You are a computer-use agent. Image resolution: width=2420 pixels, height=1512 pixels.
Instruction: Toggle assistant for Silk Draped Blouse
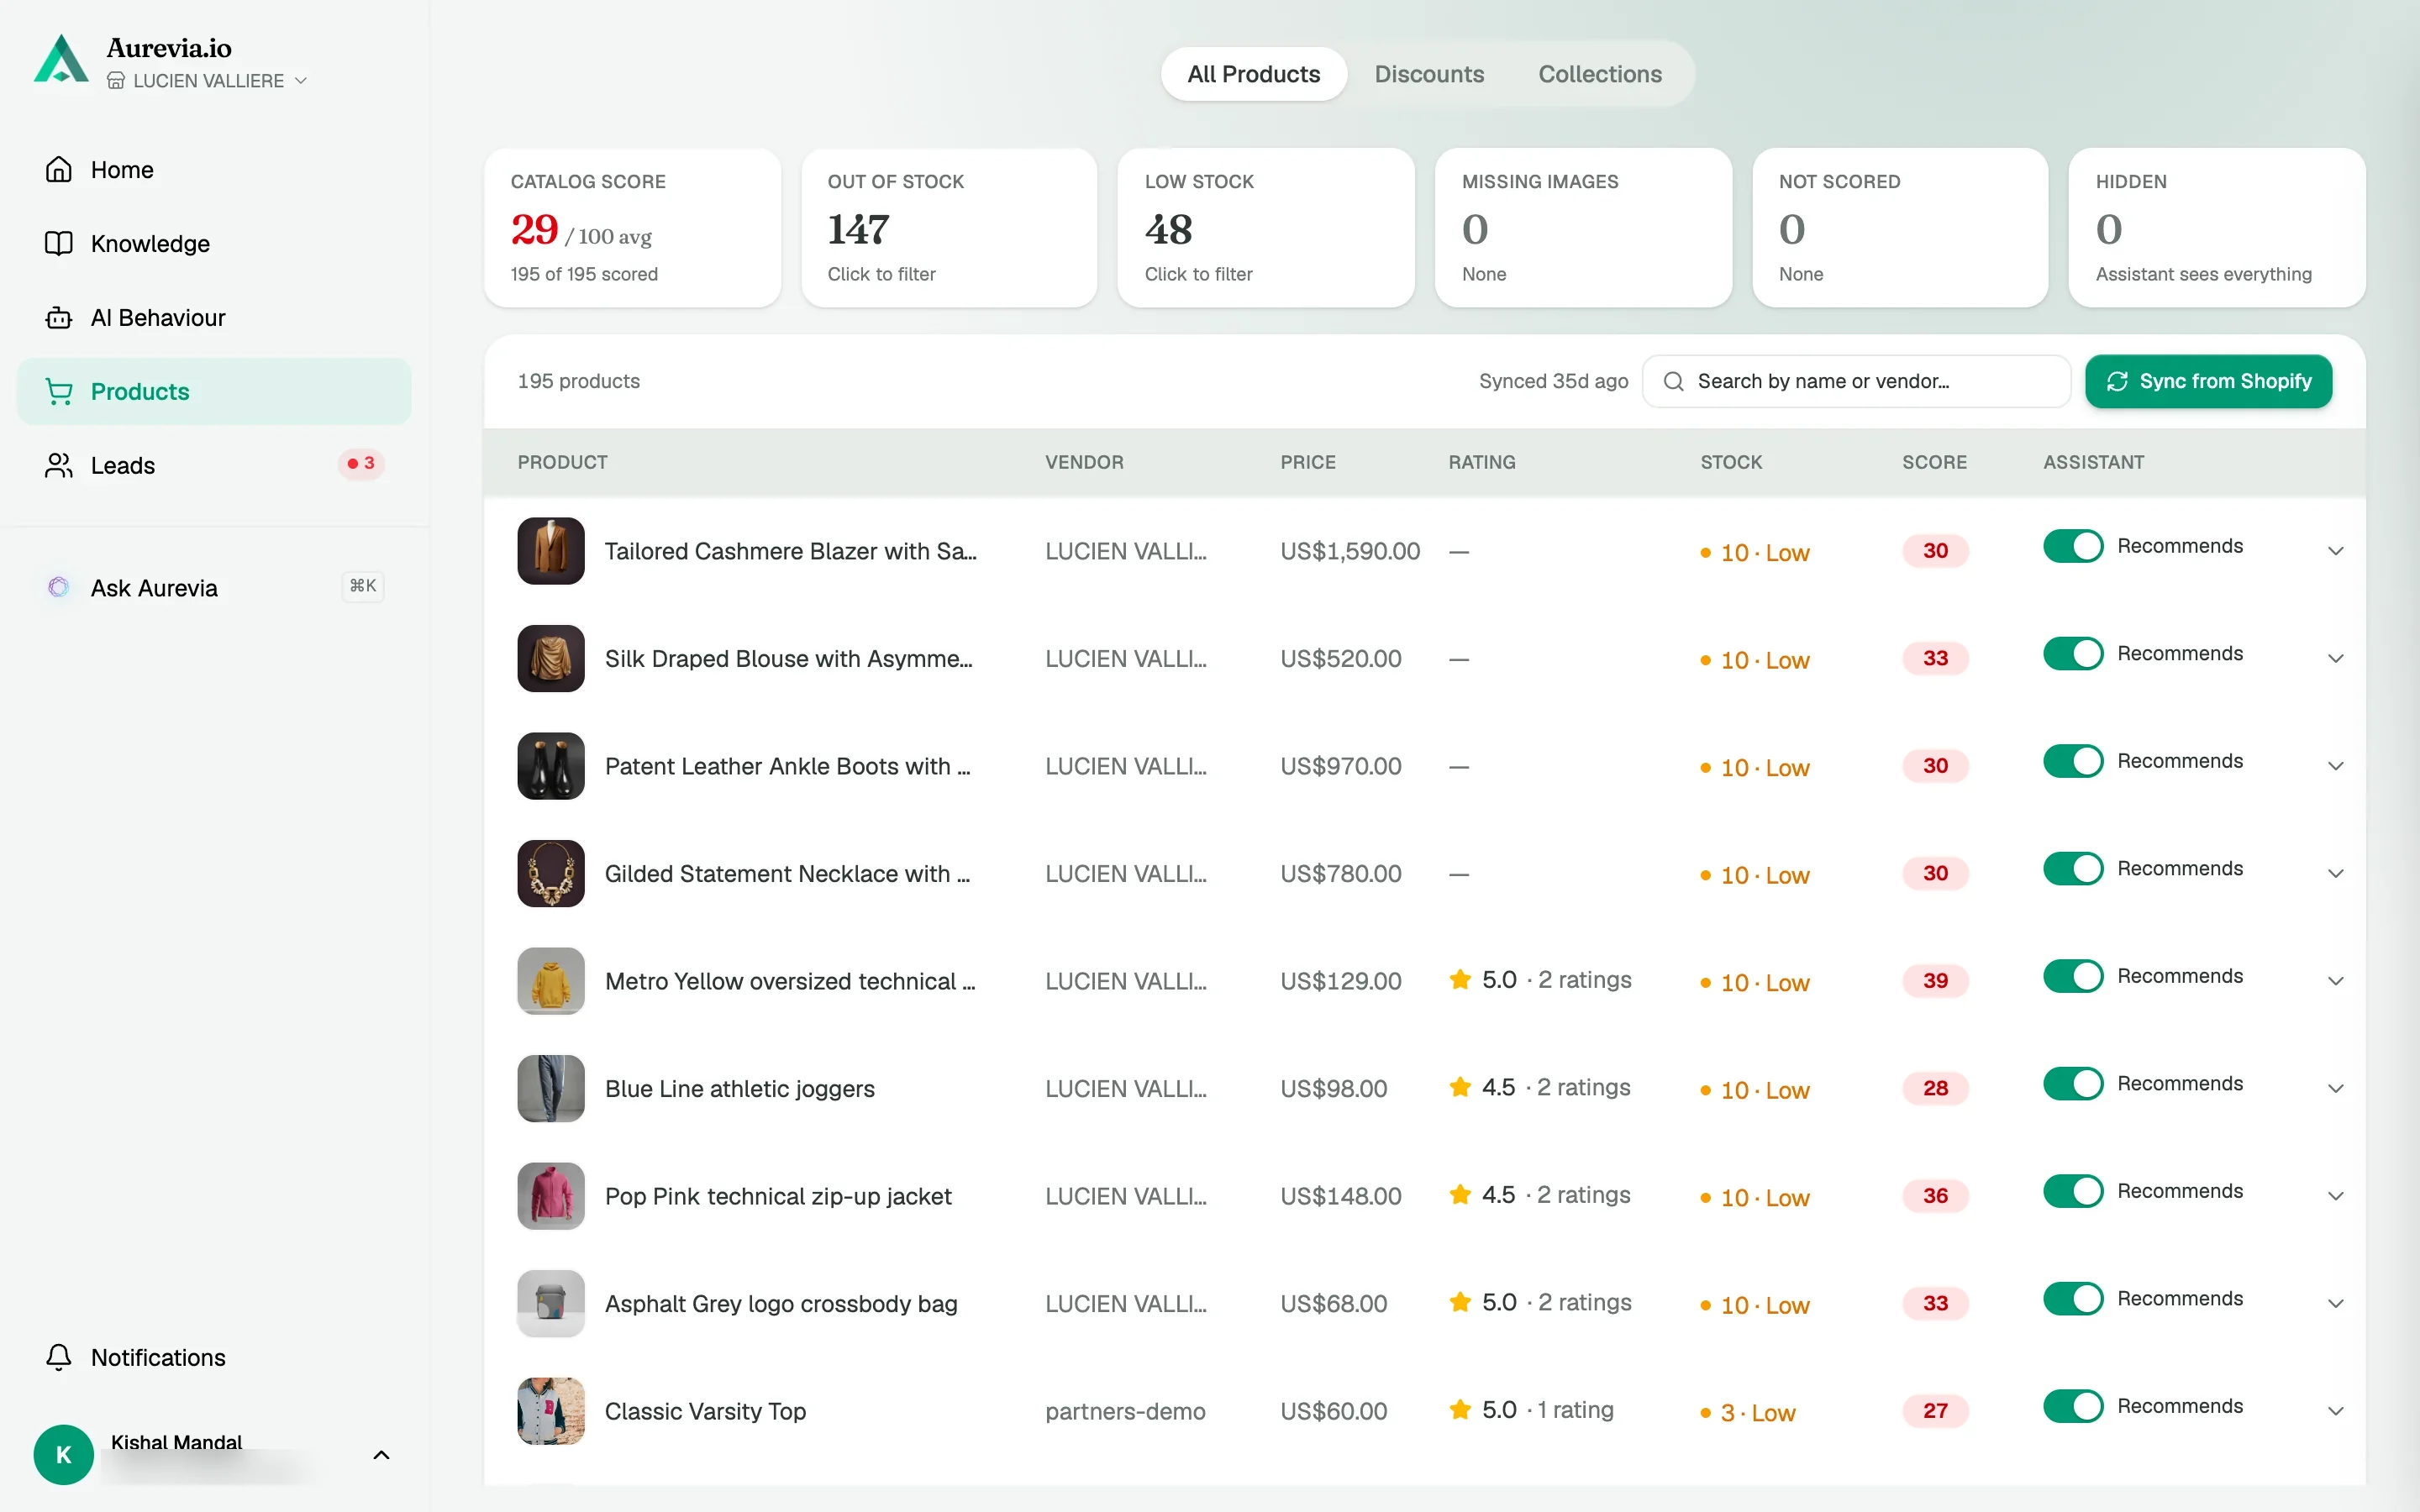[x=2073, y=654]
